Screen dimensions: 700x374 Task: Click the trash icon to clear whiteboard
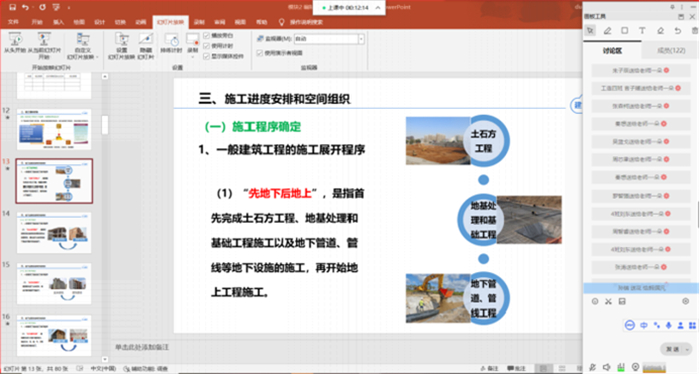click(x=695, y=31)
